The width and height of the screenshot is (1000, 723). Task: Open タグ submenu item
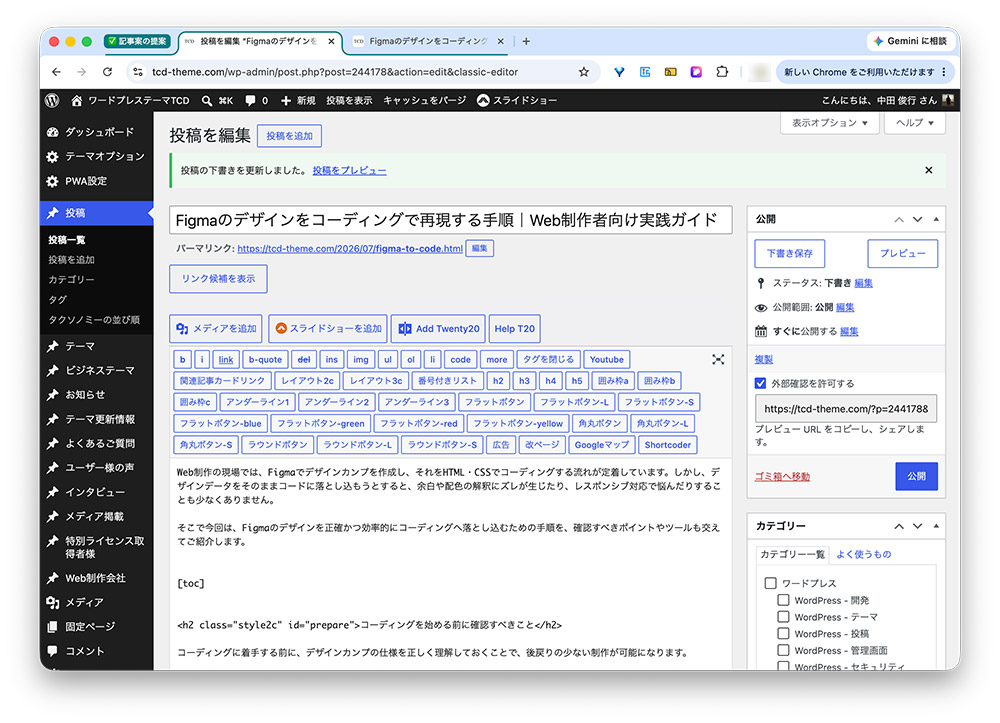click(x=57, y=299)
